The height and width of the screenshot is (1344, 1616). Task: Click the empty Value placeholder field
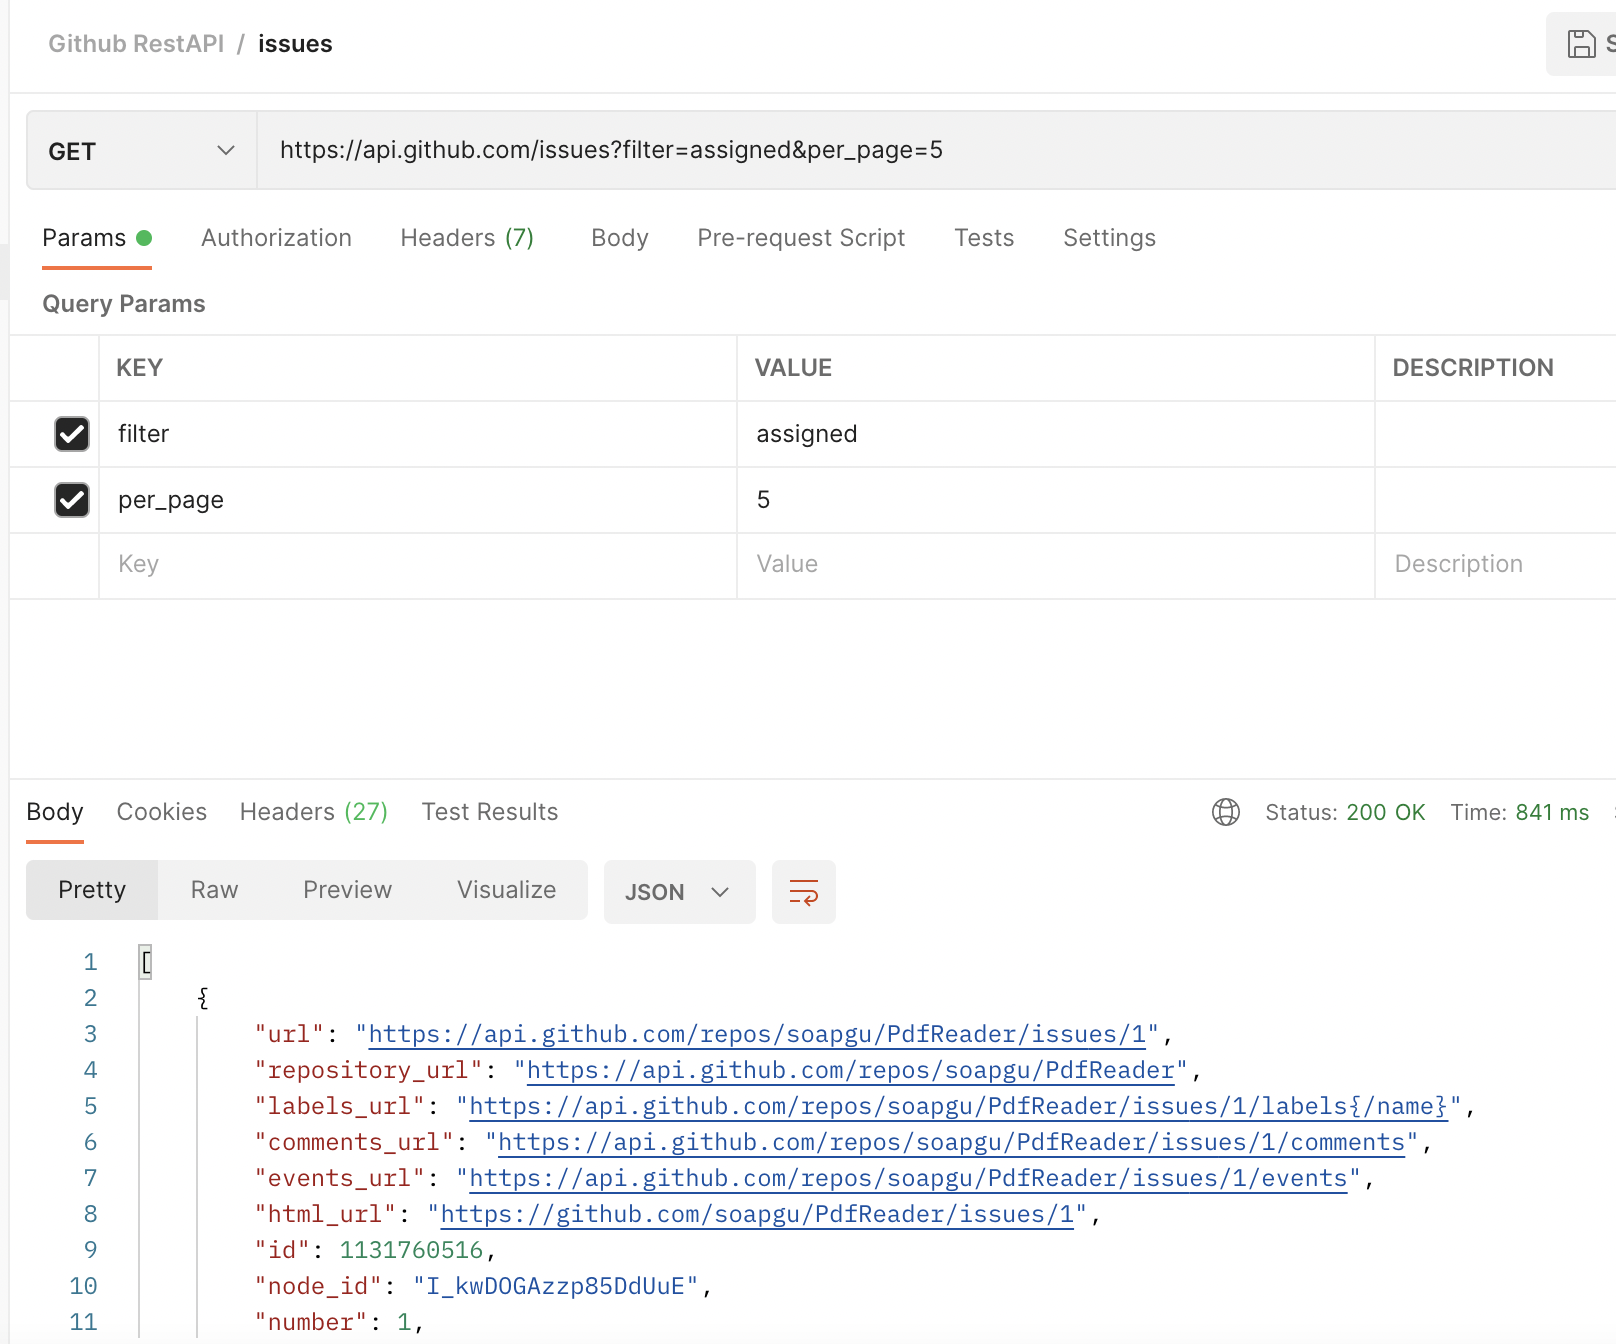coord(1056,565)
